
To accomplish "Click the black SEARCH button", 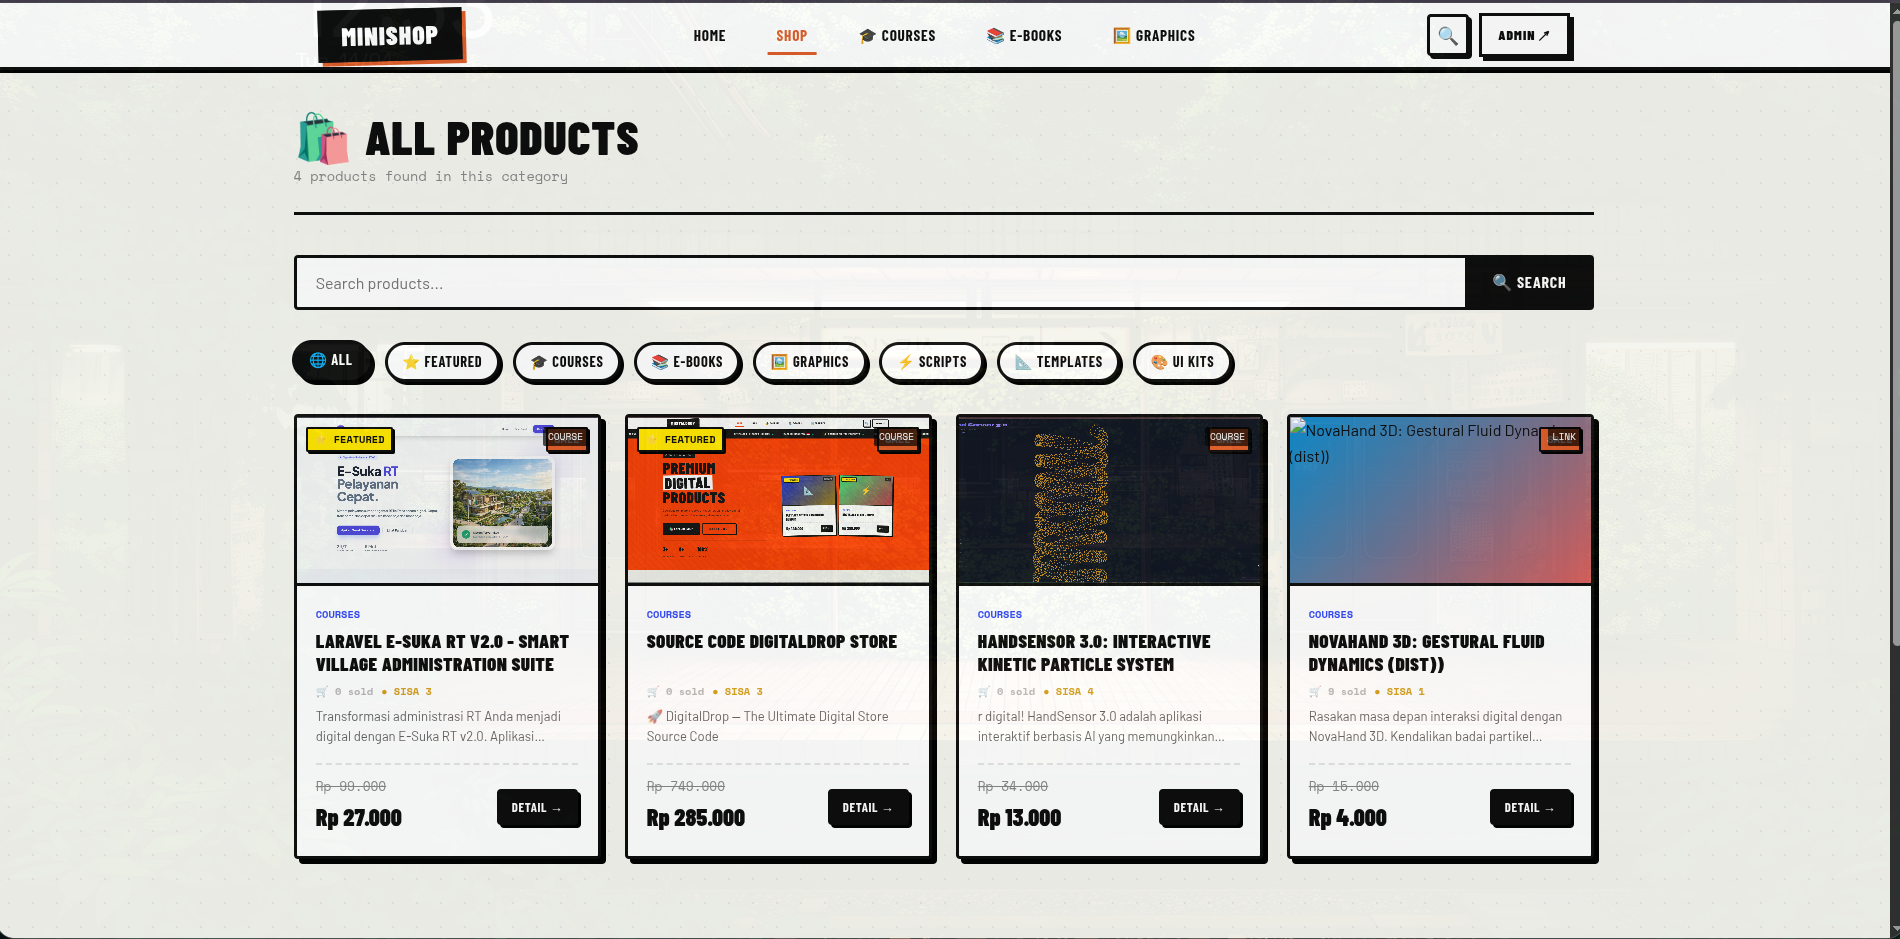I will [1529, 283].
